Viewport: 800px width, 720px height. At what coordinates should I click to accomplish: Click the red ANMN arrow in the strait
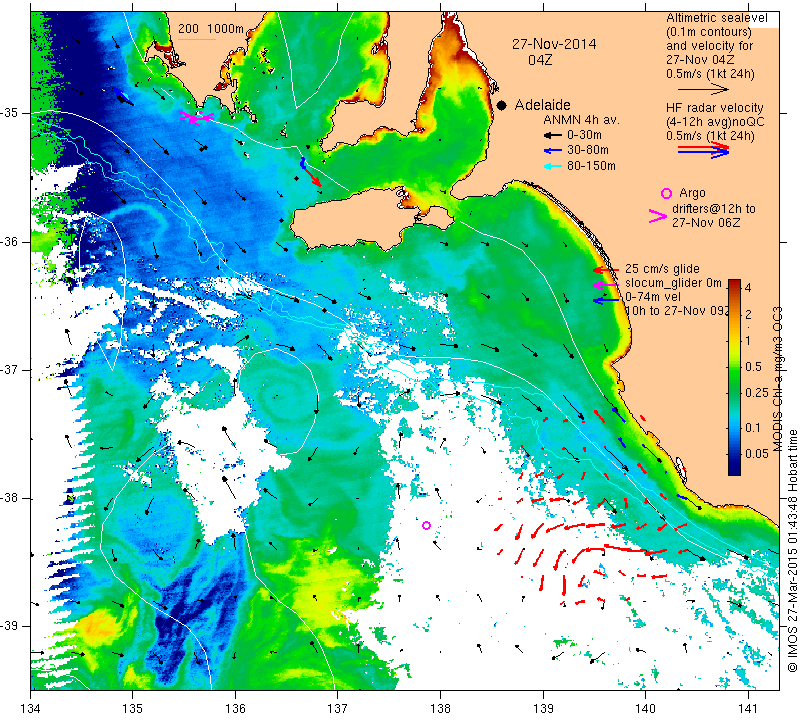pos(313,176)
